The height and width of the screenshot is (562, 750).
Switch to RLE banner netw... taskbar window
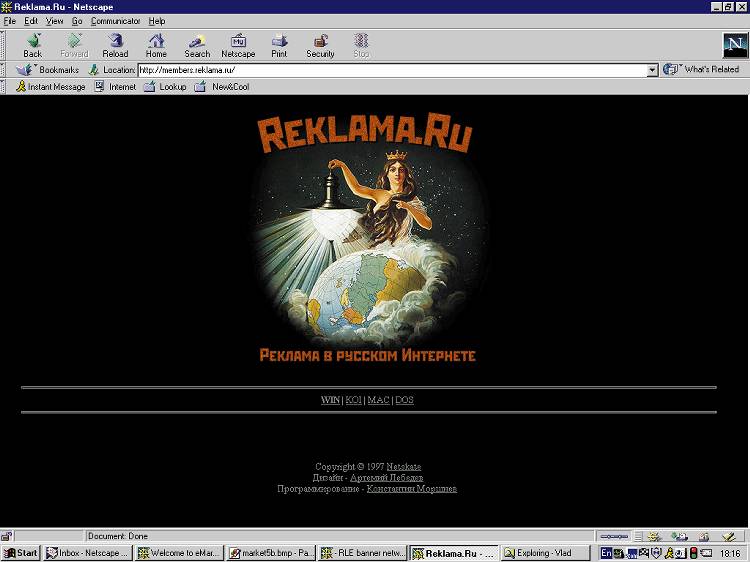363,553
